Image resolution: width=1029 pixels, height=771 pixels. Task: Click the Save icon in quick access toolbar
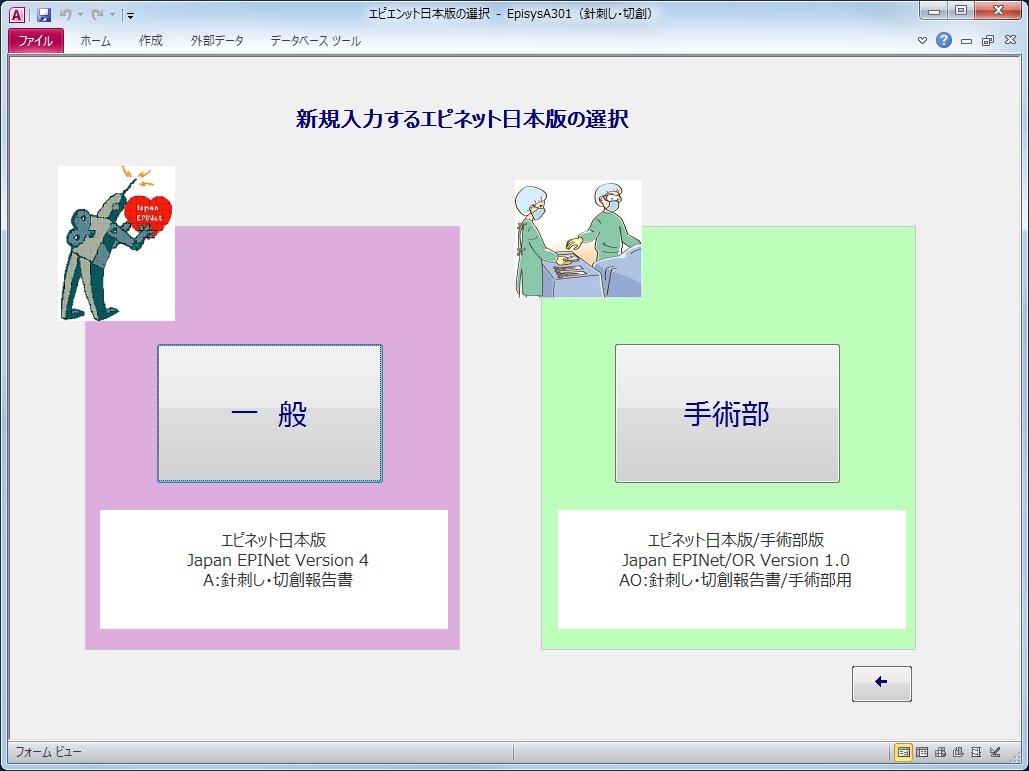pyautogui.click(x=44, y=15)
